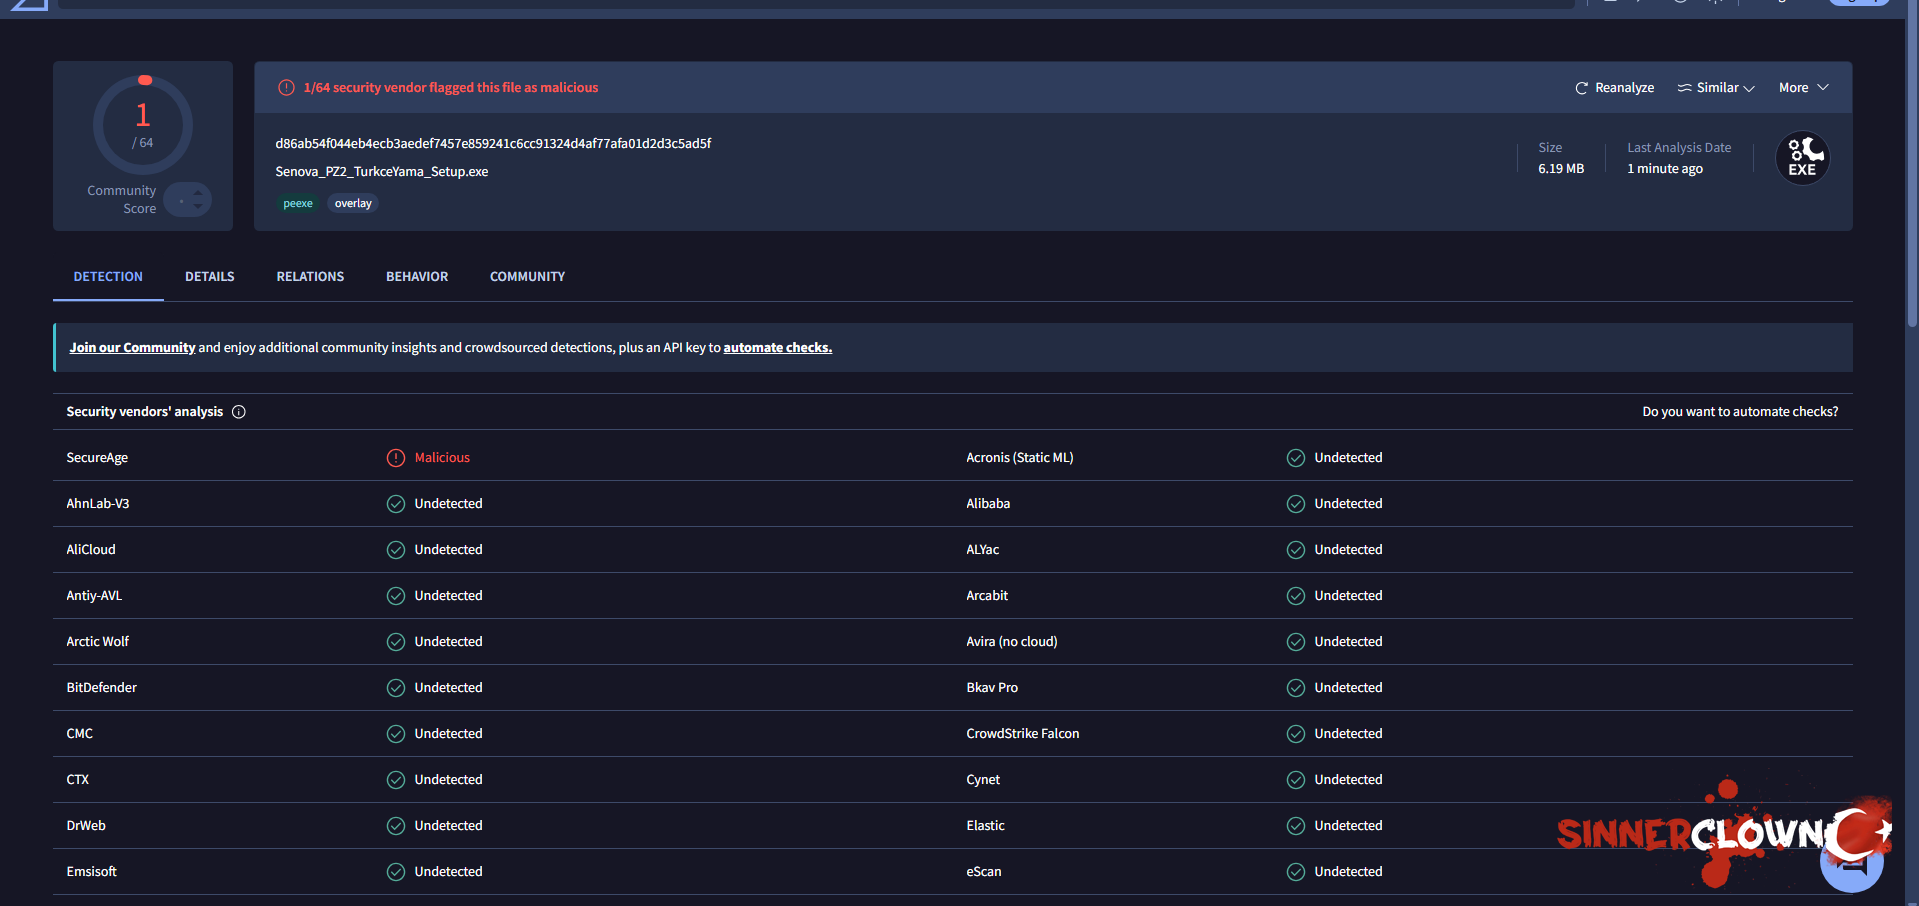1919x906 pixels.
Task: Open the Relations tab
Action: pyautogui.click(x=310, y=277)
